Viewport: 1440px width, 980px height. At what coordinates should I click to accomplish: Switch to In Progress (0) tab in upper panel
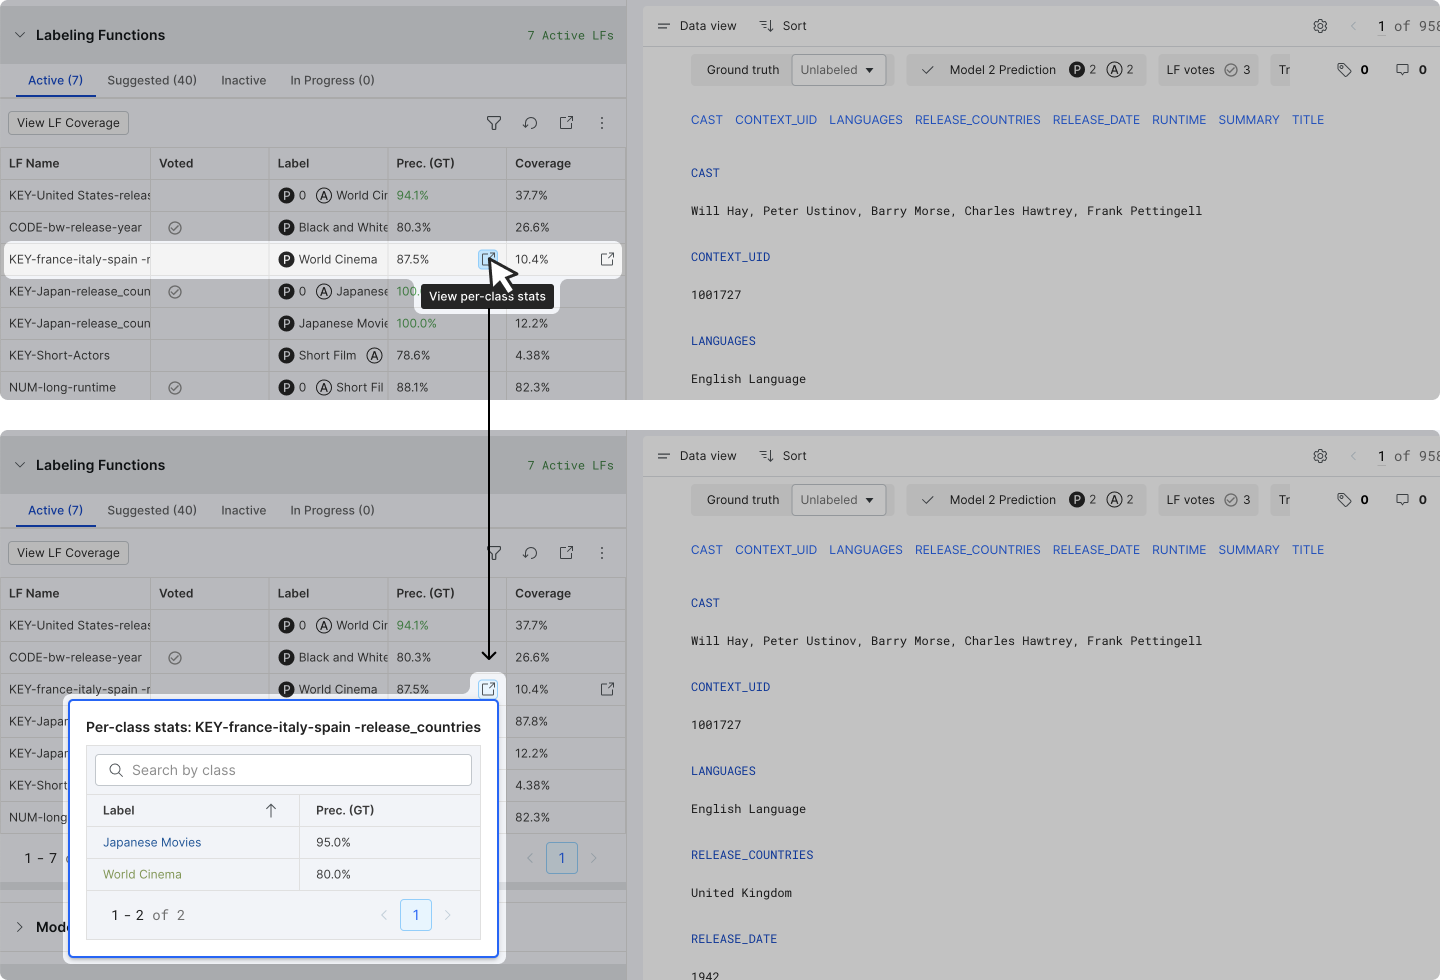point(332,80)
